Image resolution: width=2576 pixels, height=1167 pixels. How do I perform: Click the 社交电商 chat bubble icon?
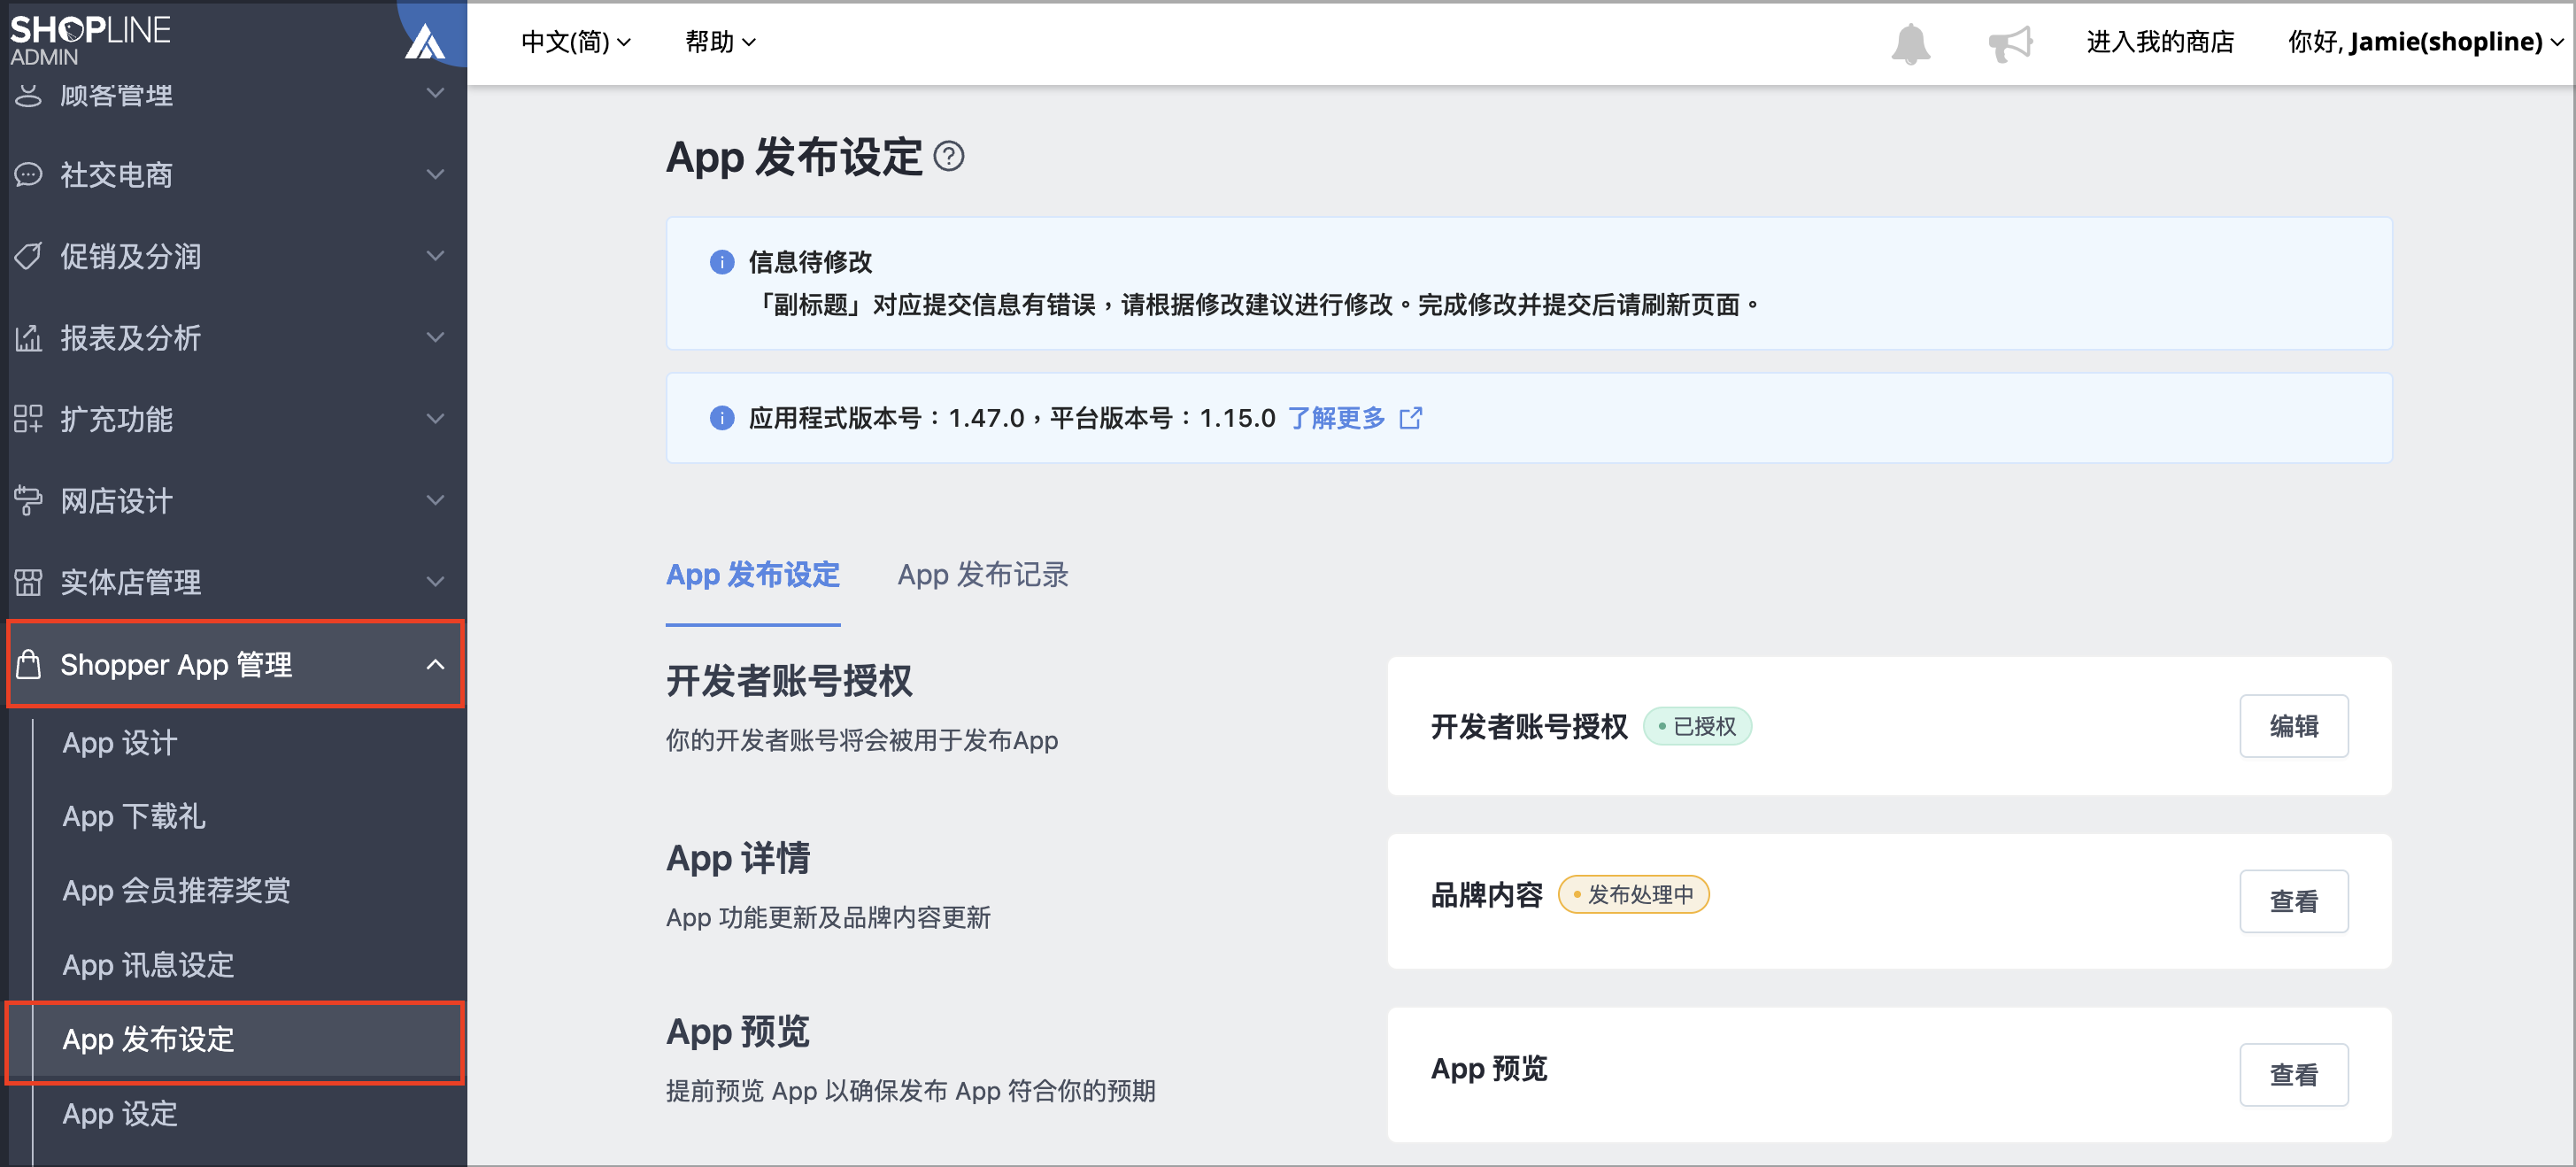28,174
